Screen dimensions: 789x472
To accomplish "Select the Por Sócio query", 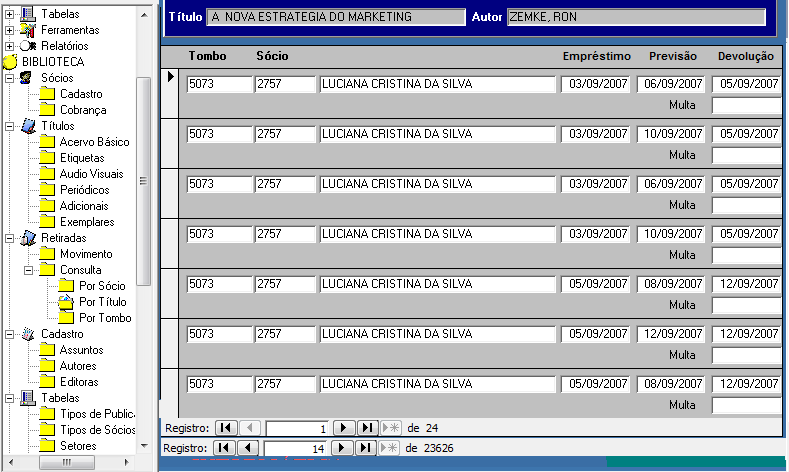I will 92,286.
